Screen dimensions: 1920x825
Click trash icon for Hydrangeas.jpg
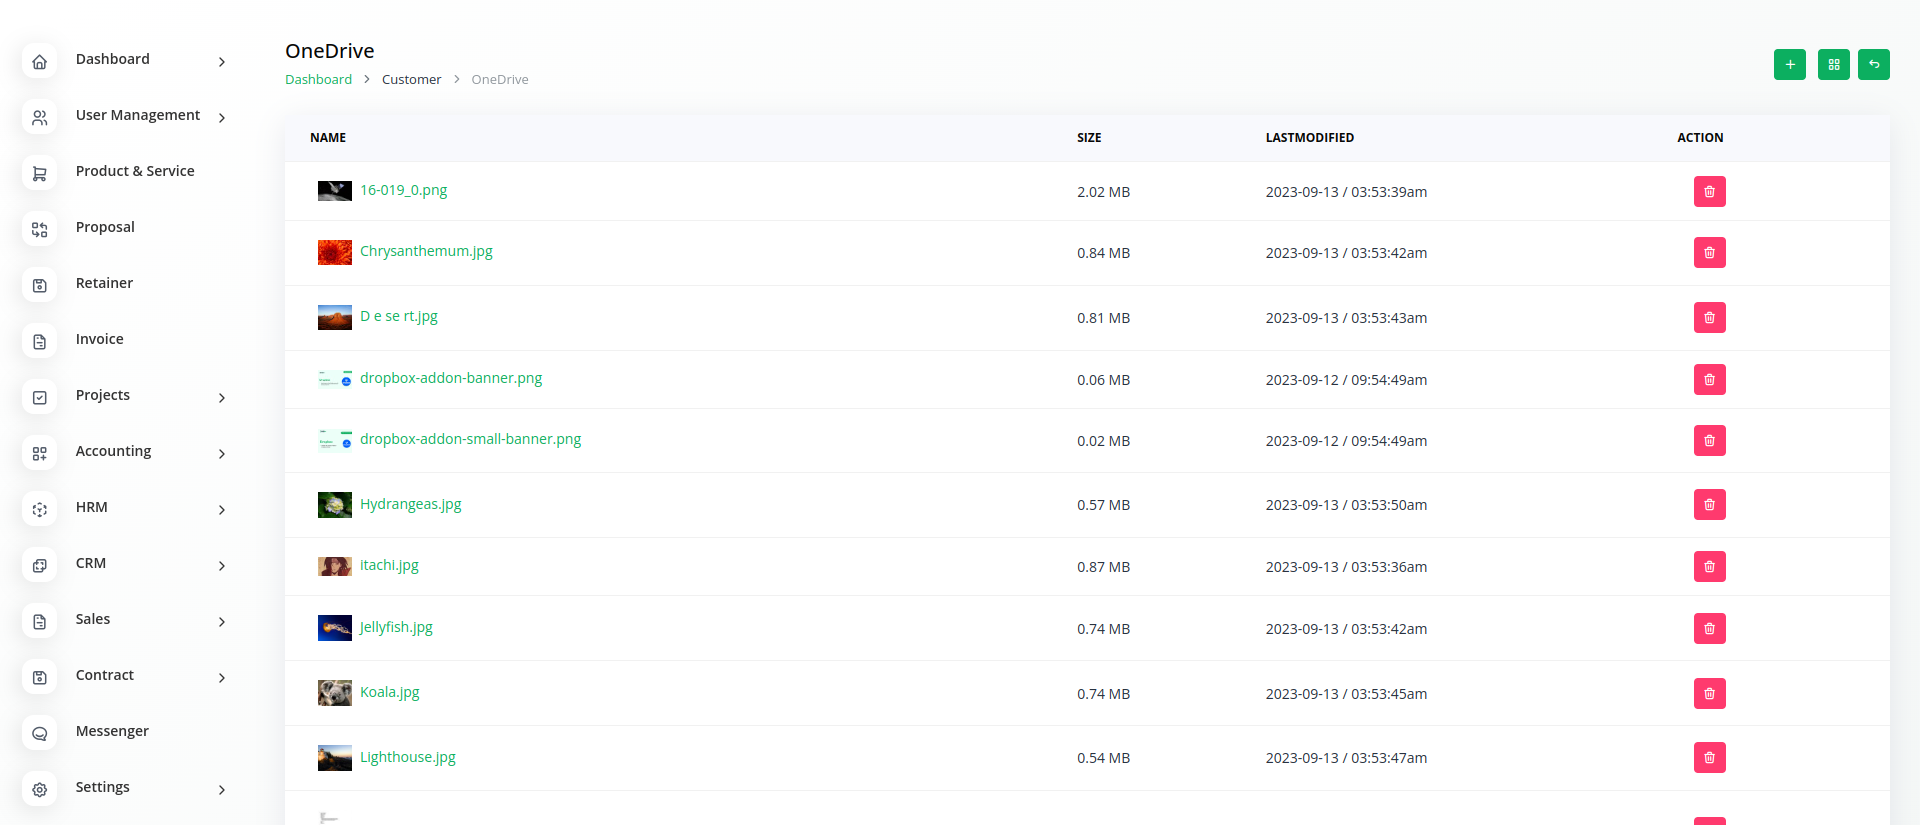click(x=1709, y=505)
